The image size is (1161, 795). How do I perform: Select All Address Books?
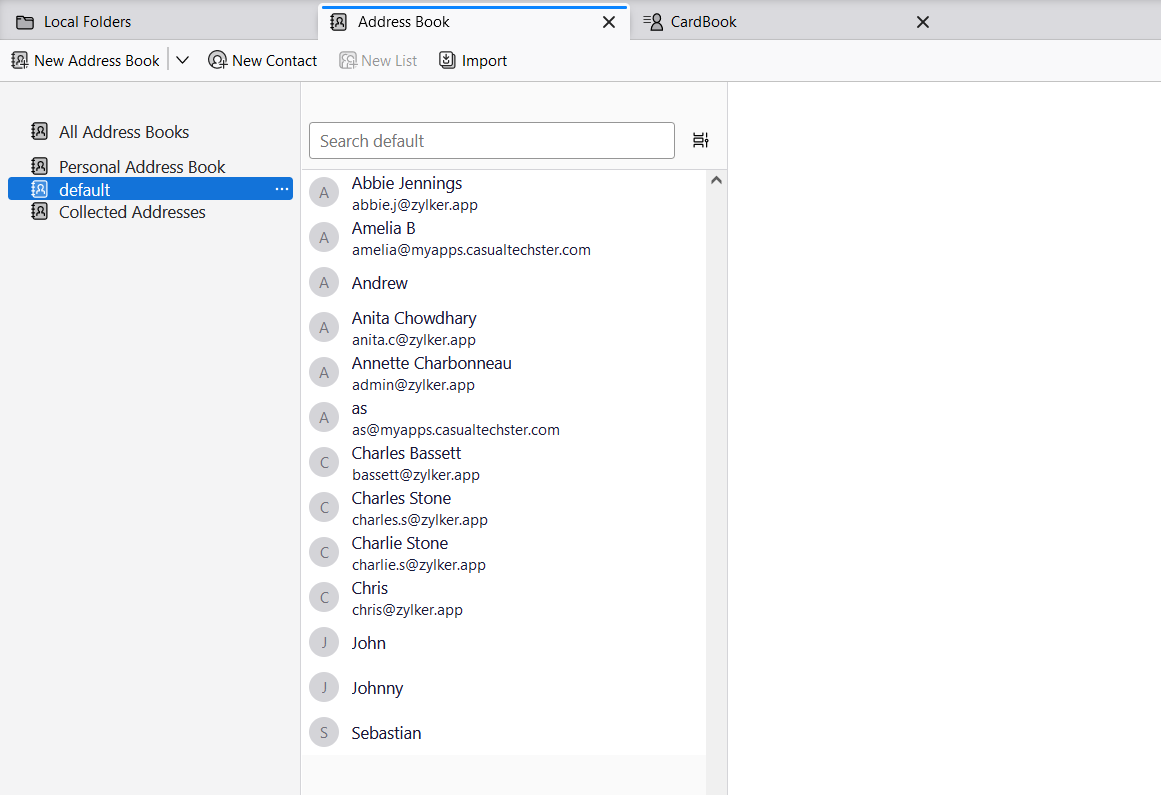[x=150, y=132]
